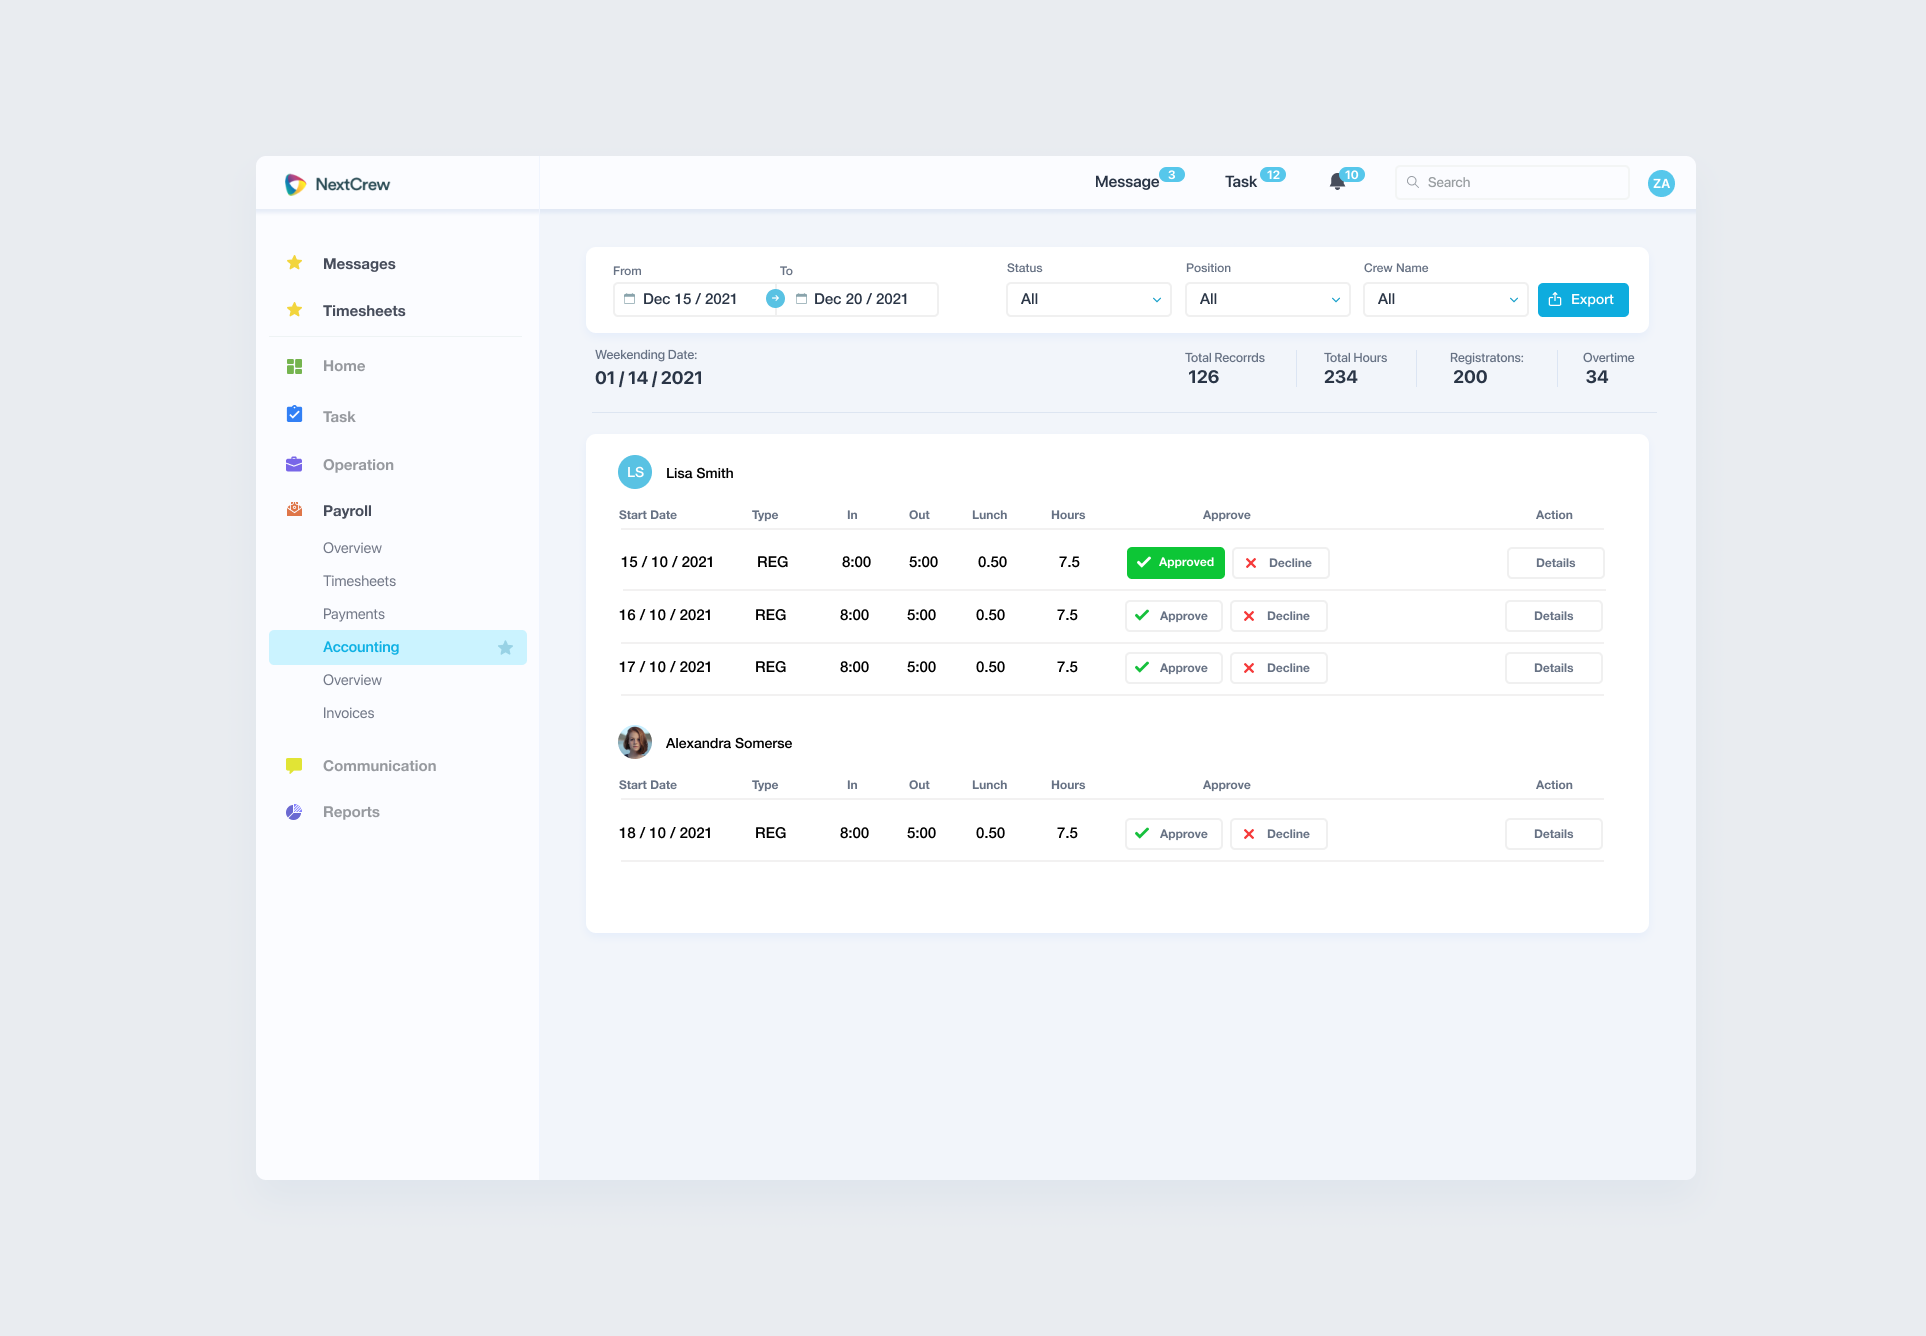The height and width of the screenshot is (1336, 1926).
Task: Click the NextCrew logo icon
Action: (x=295, y=184)
